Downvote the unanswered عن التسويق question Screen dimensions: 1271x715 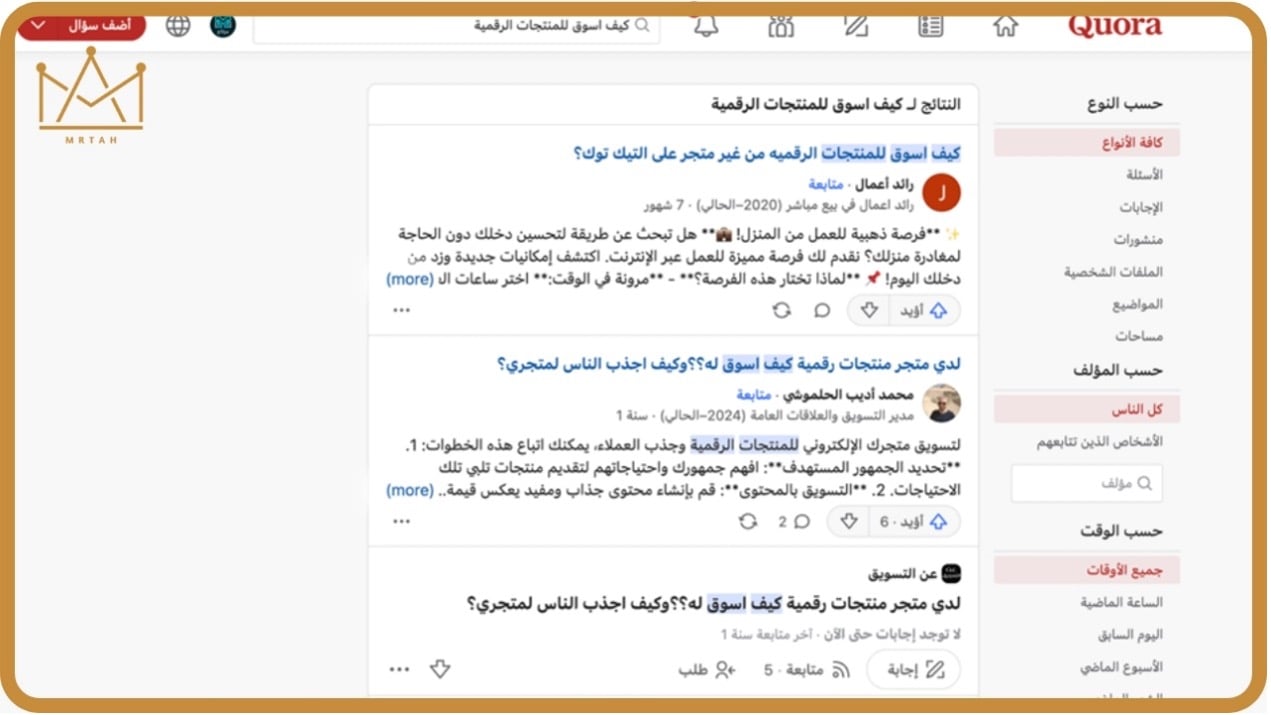[440, 669]
